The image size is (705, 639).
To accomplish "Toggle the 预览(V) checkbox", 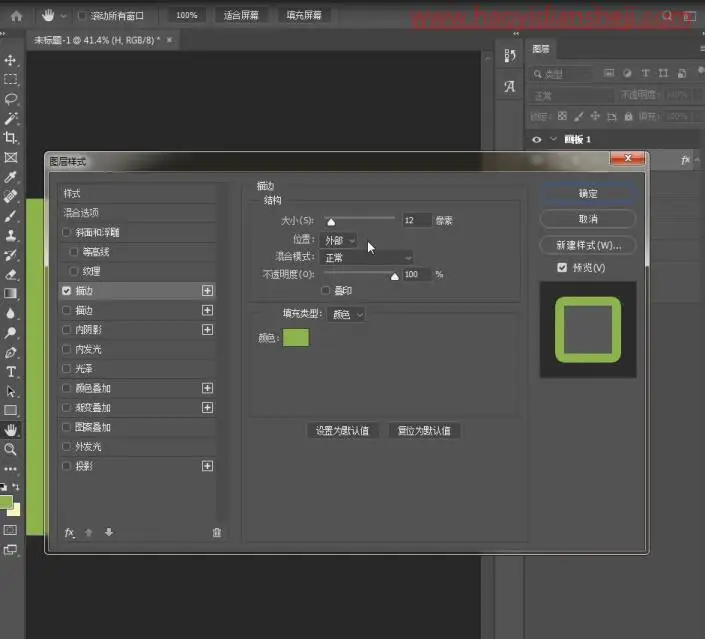I will [562, 268].
